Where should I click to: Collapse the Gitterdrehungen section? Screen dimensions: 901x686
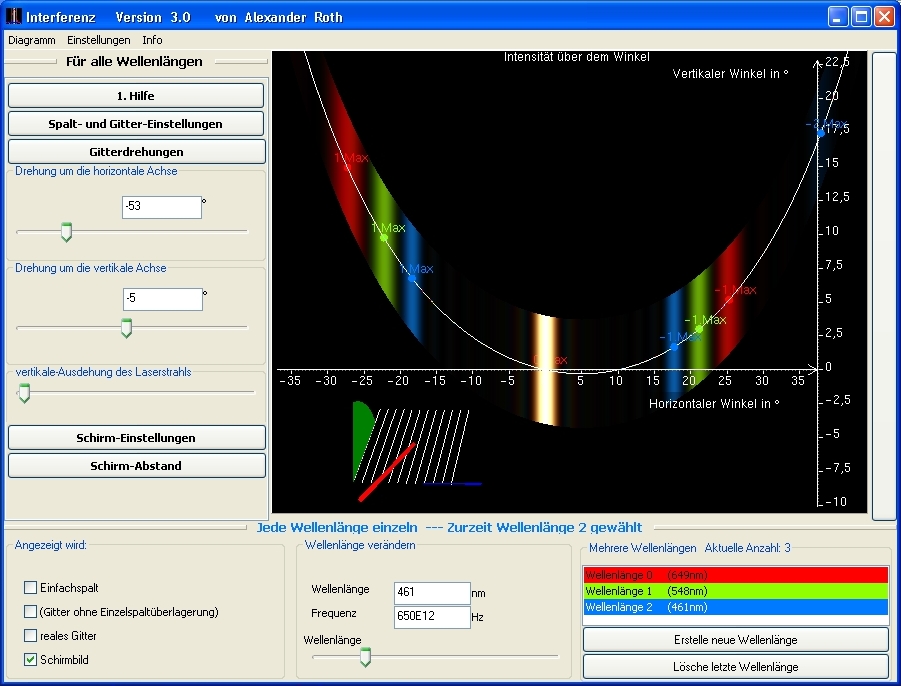[136, 152]
